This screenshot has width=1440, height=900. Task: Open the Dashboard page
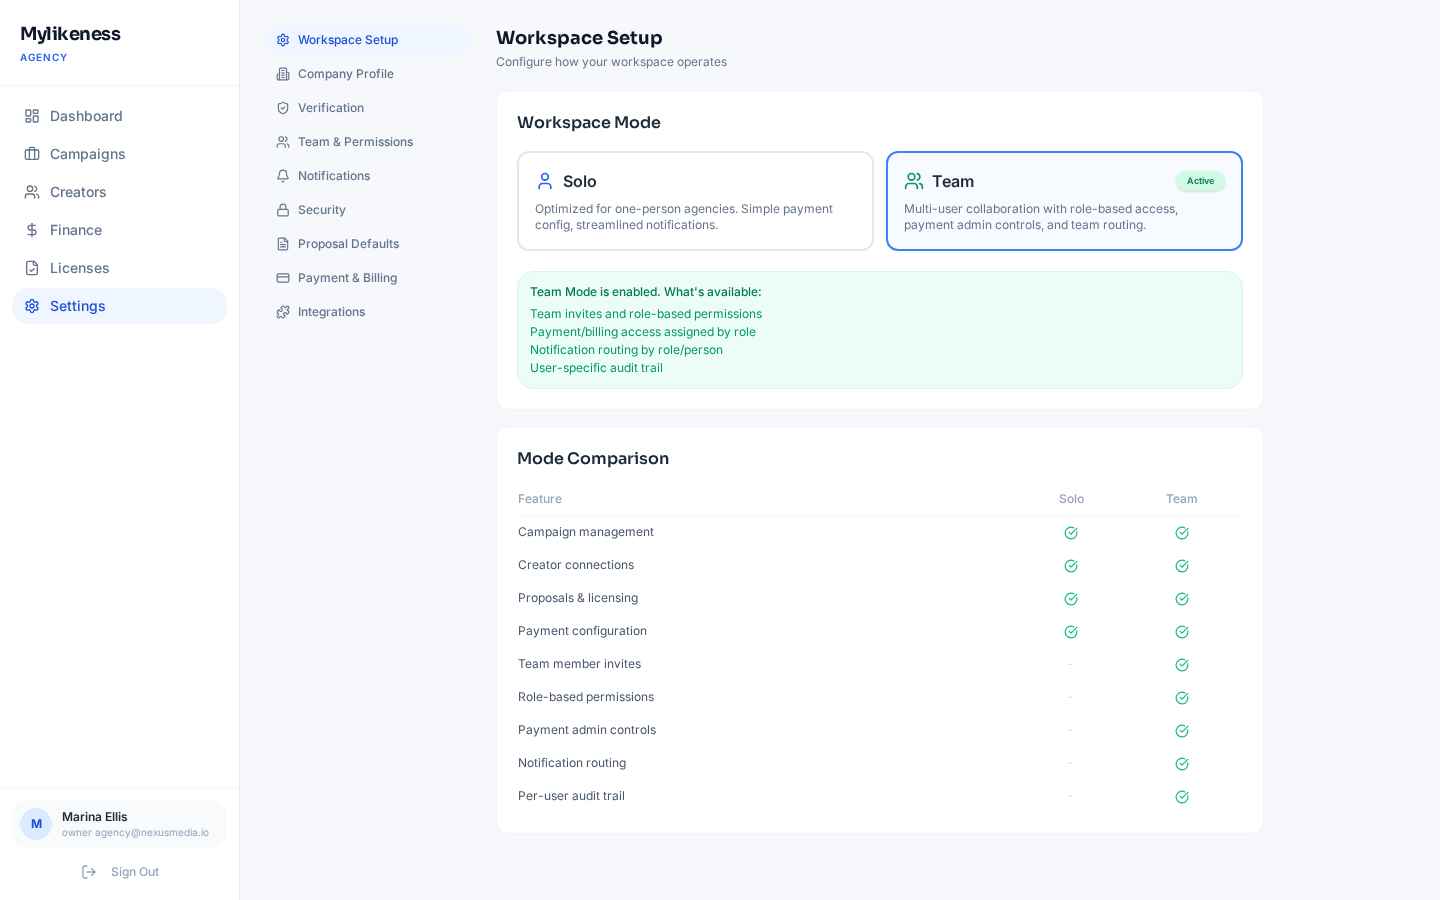pyautogui.click(x=119, y=116)
